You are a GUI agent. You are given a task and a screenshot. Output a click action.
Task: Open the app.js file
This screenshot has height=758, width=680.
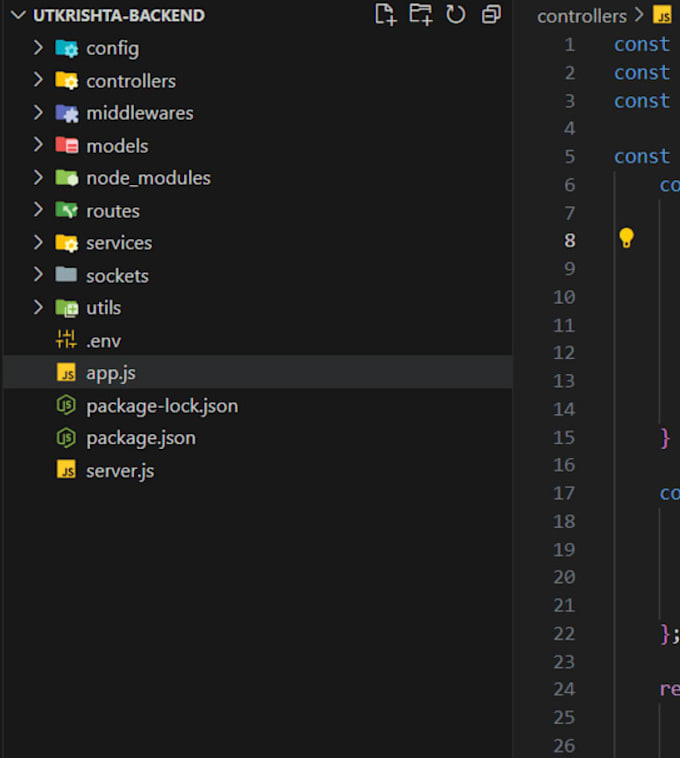click(111, 374)
